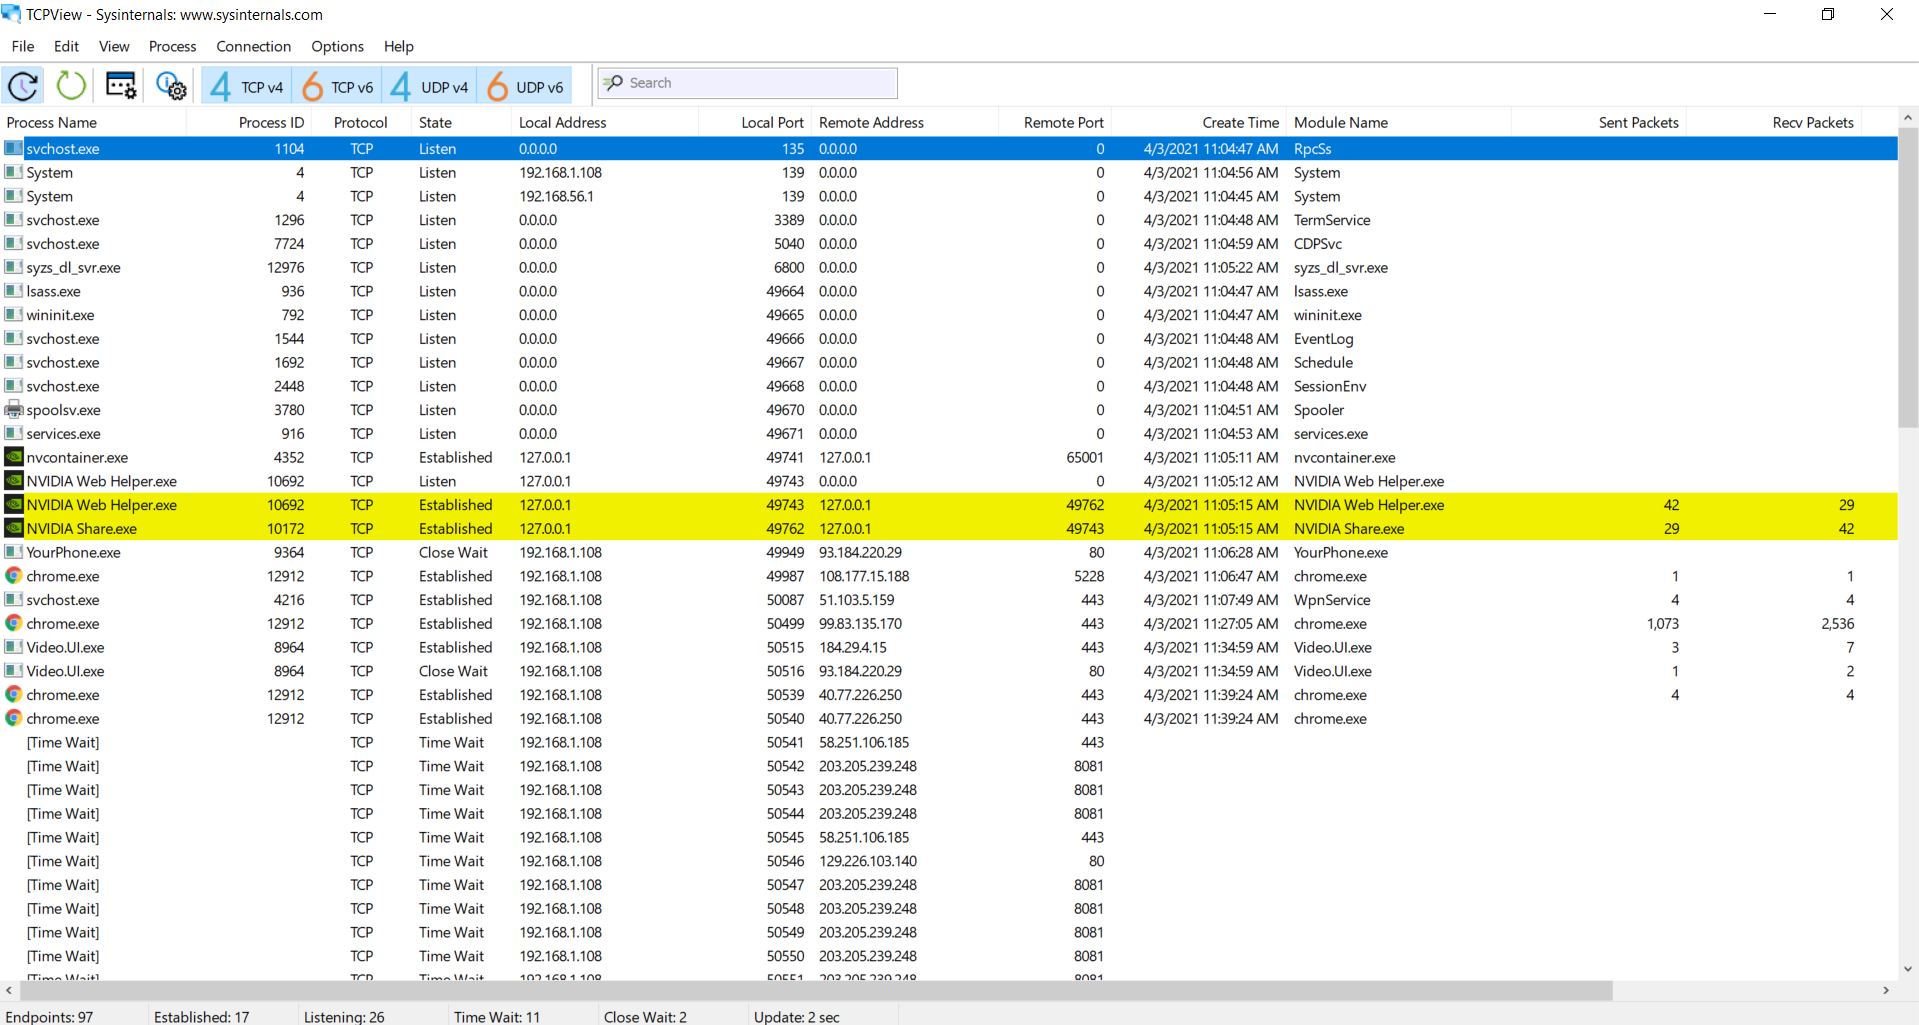
Task: Click the services.exe process icon
Action: click(14, 433)
